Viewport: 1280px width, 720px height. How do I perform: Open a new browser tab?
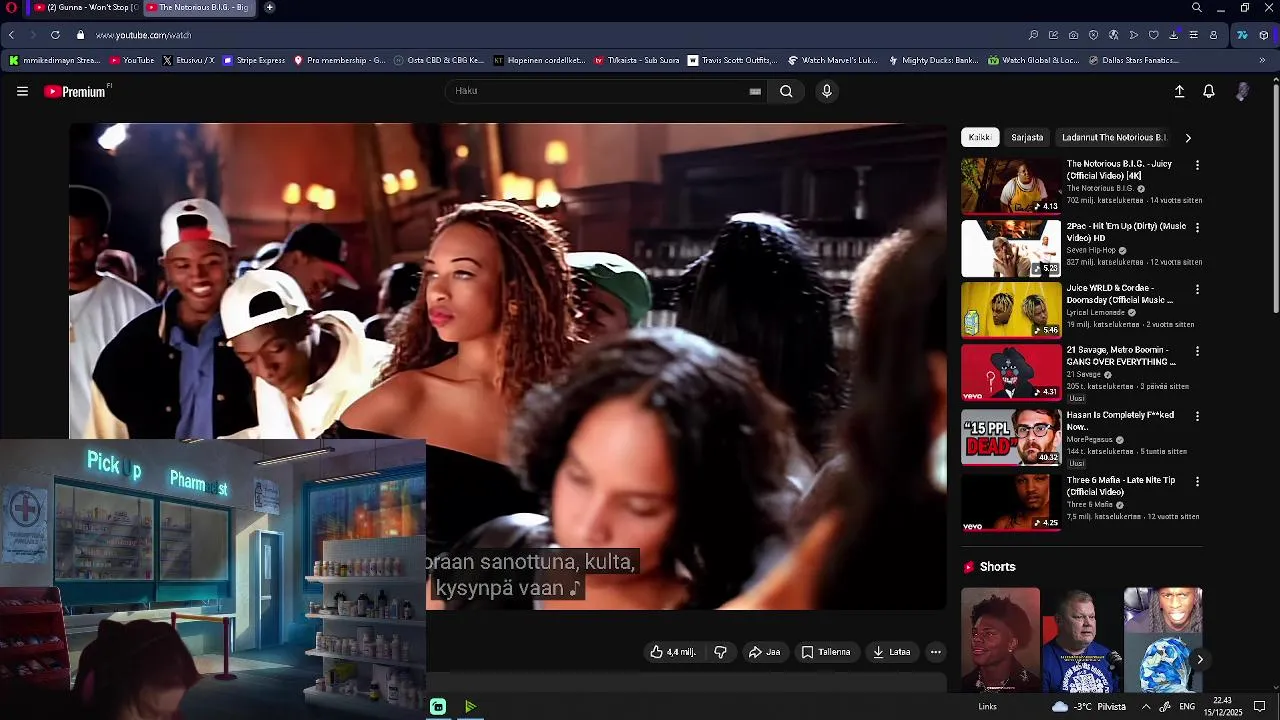pos(269,7)
